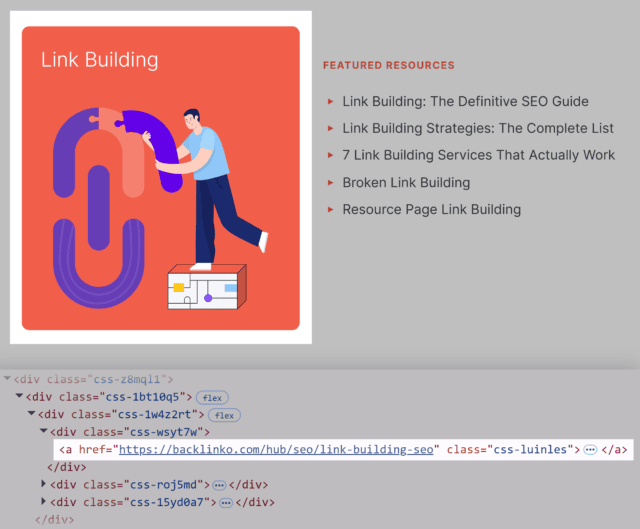Collapse the css-wsyt7w div node
640x529 pixels.
tap(44, 432)
